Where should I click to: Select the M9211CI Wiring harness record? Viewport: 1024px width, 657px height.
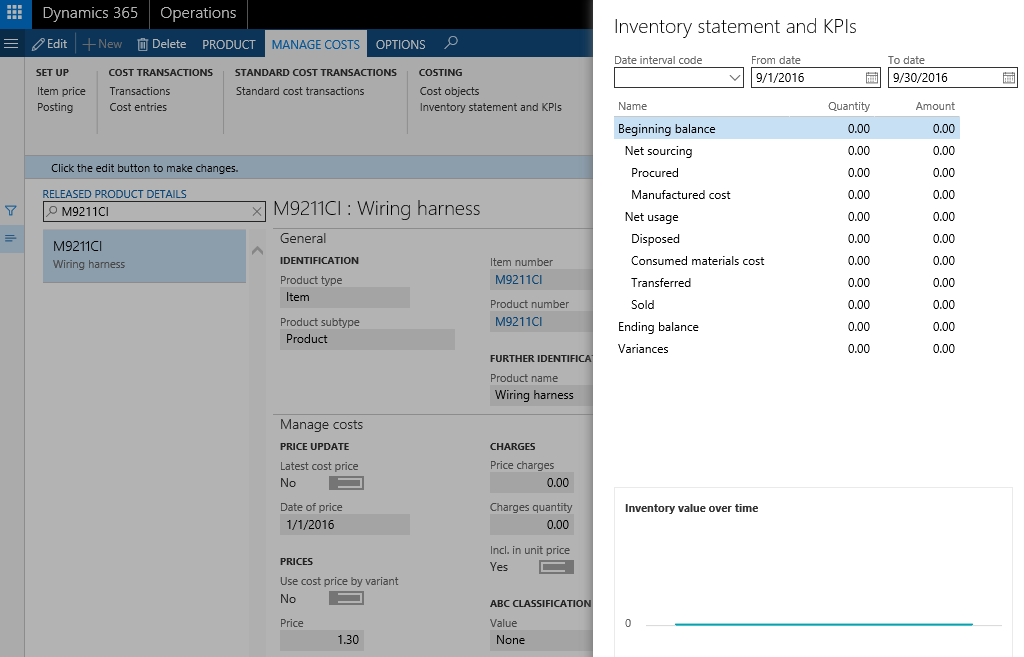click(143, 255)
